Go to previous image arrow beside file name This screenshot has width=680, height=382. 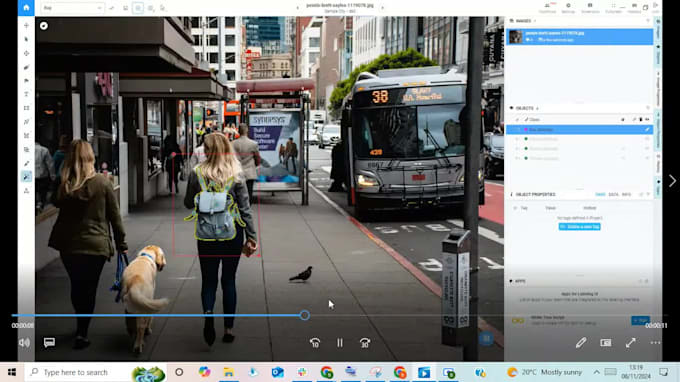coord(298,7)
